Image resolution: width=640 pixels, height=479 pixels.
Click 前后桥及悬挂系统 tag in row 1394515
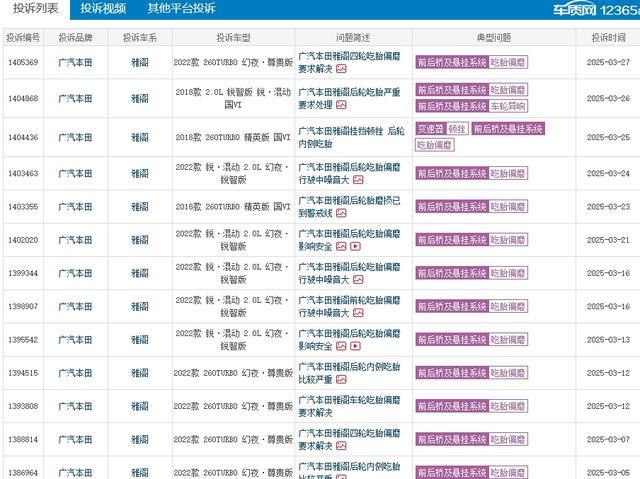[x=452, y=373]
